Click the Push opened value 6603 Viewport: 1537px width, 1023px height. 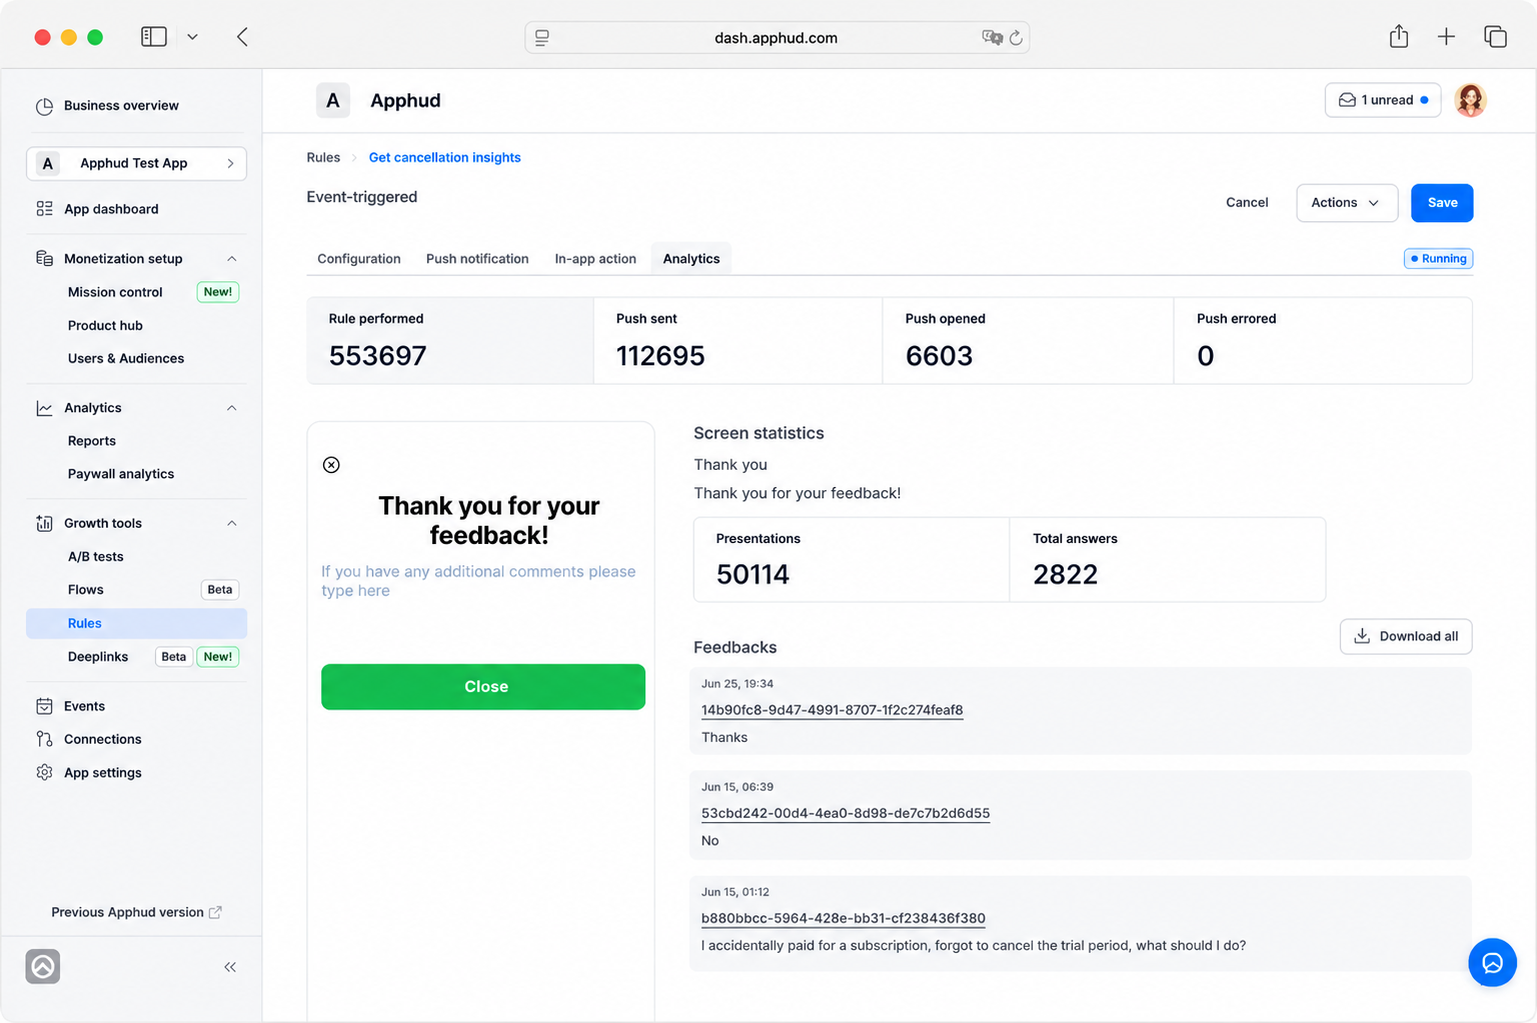pos(939,356)
